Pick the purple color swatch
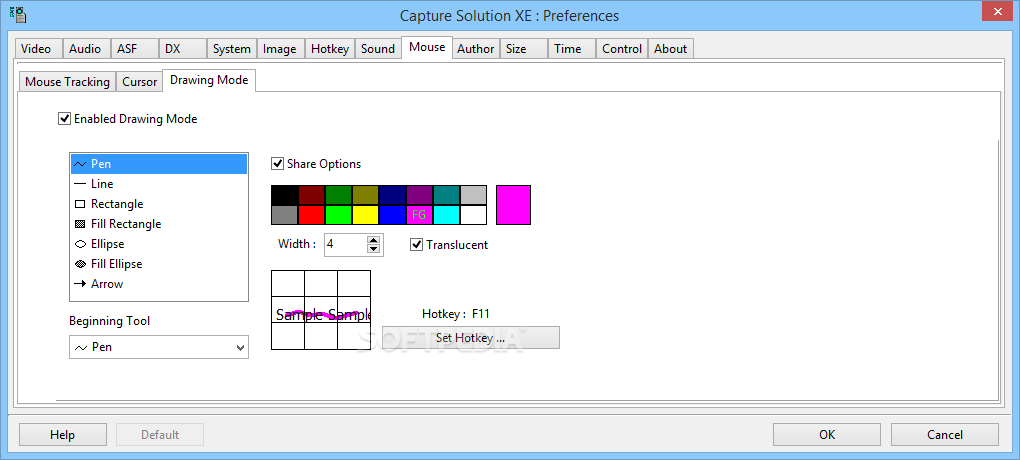 [420, 195]
